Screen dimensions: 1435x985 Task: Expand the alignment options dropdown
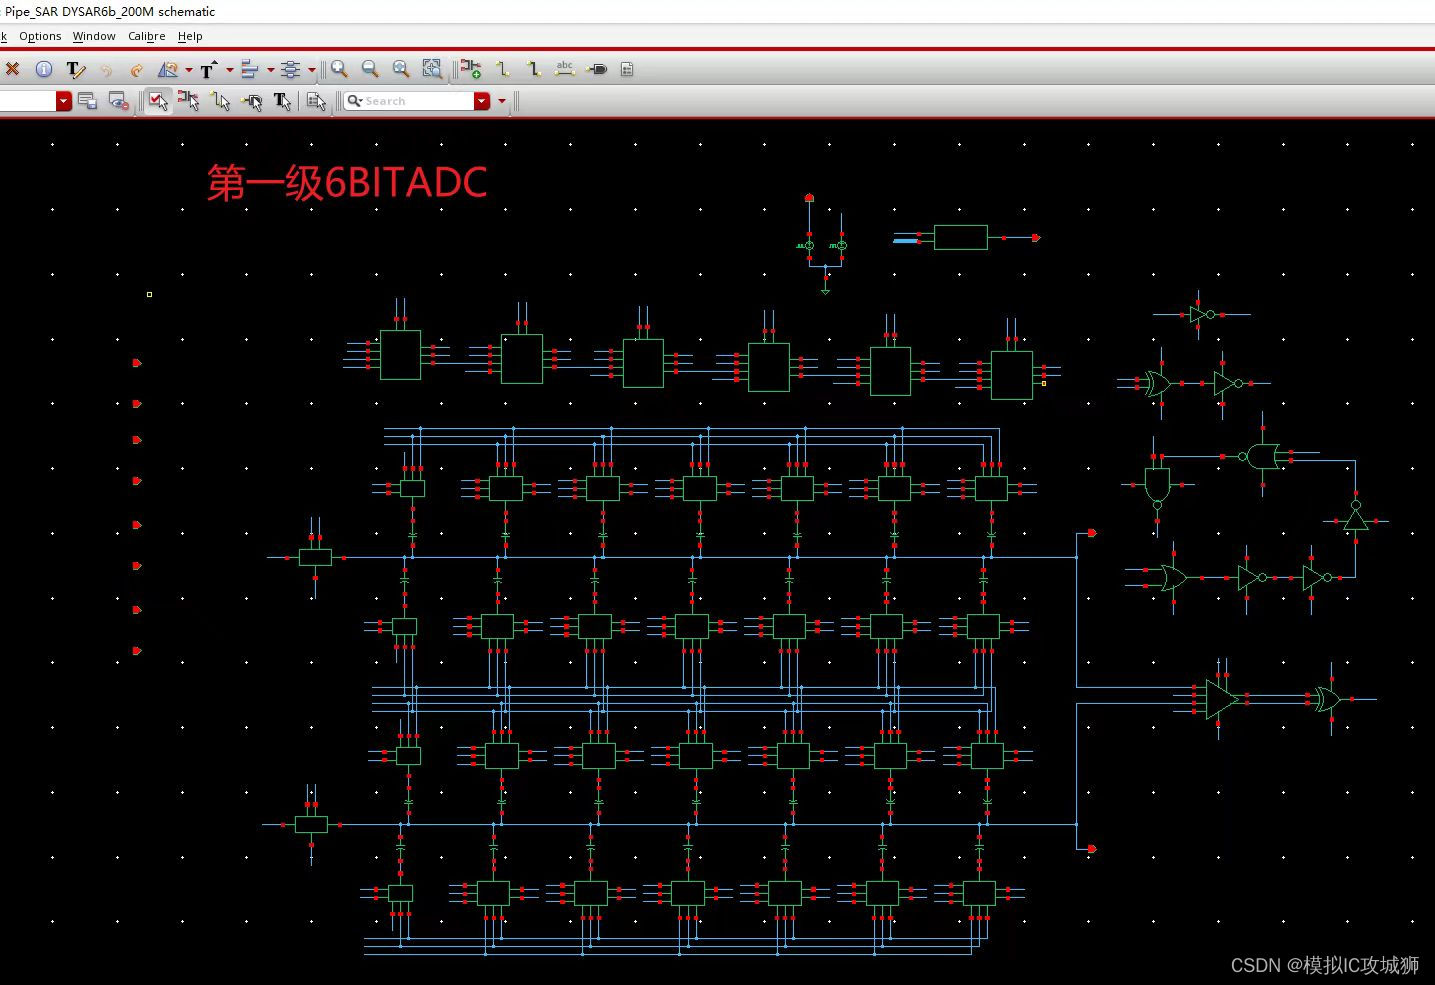pyautogui.click(x=268, y=69)
